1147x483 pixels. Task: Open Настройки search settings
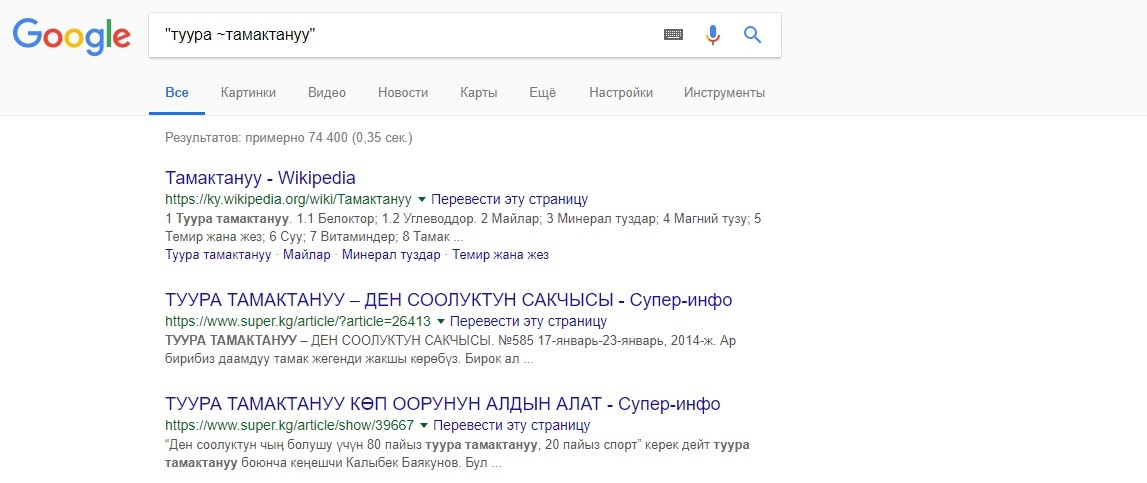(x=621, y=93)
